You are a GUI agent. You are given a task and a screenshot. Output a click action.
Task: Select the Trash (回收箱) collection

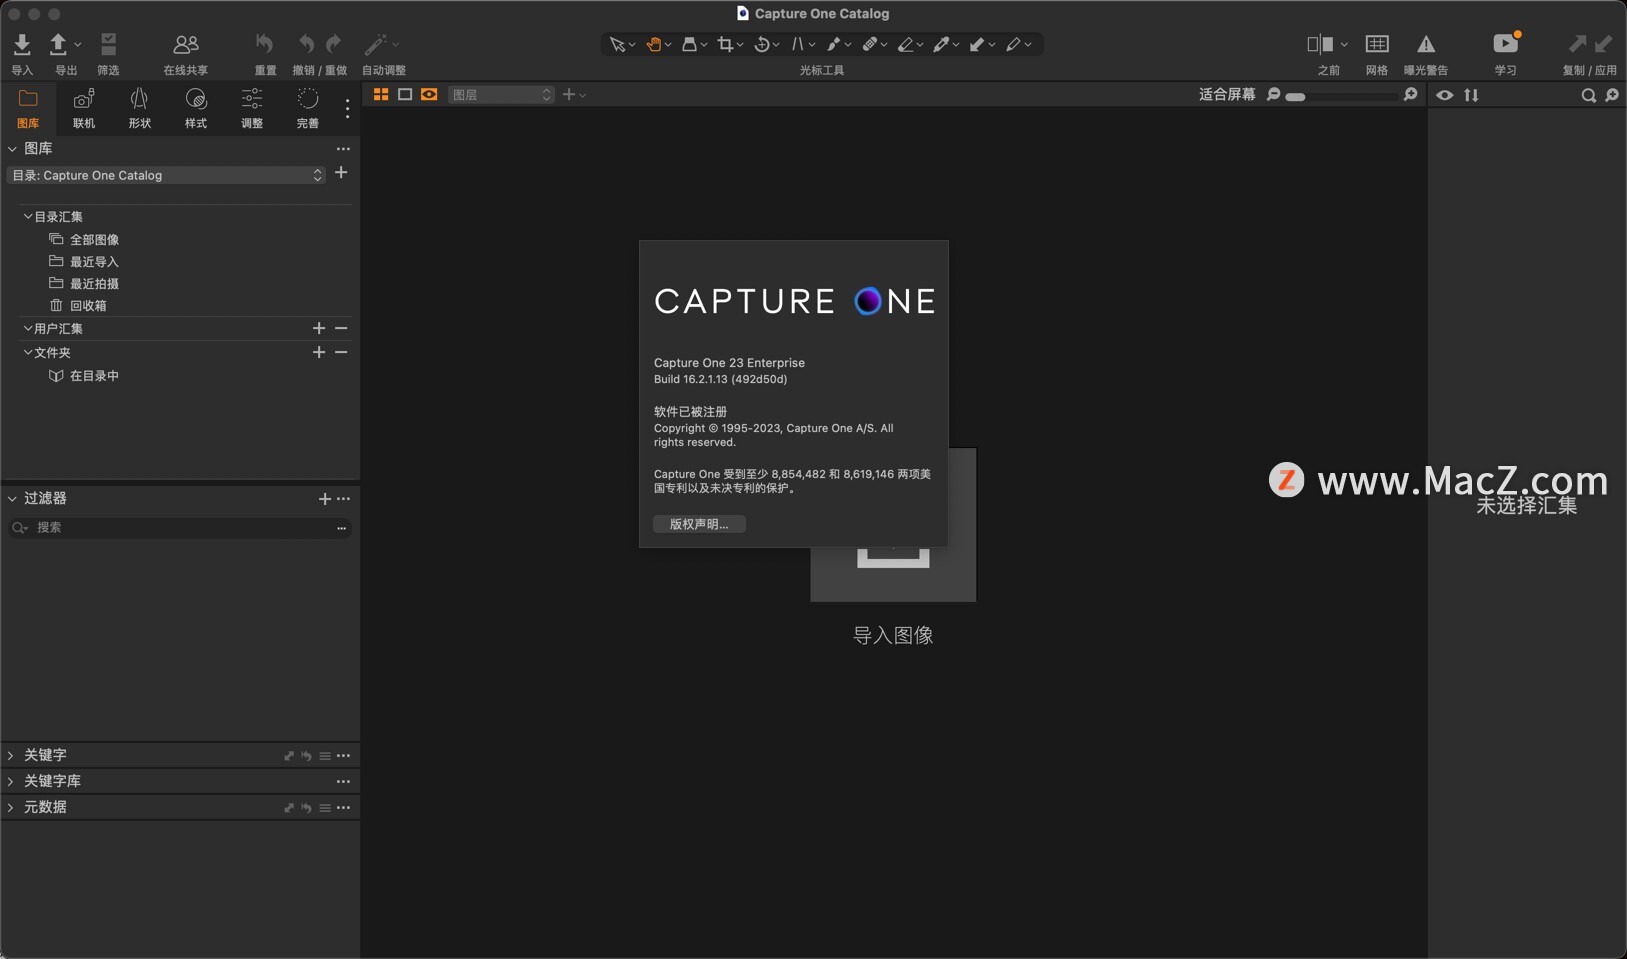coord(88,305)
